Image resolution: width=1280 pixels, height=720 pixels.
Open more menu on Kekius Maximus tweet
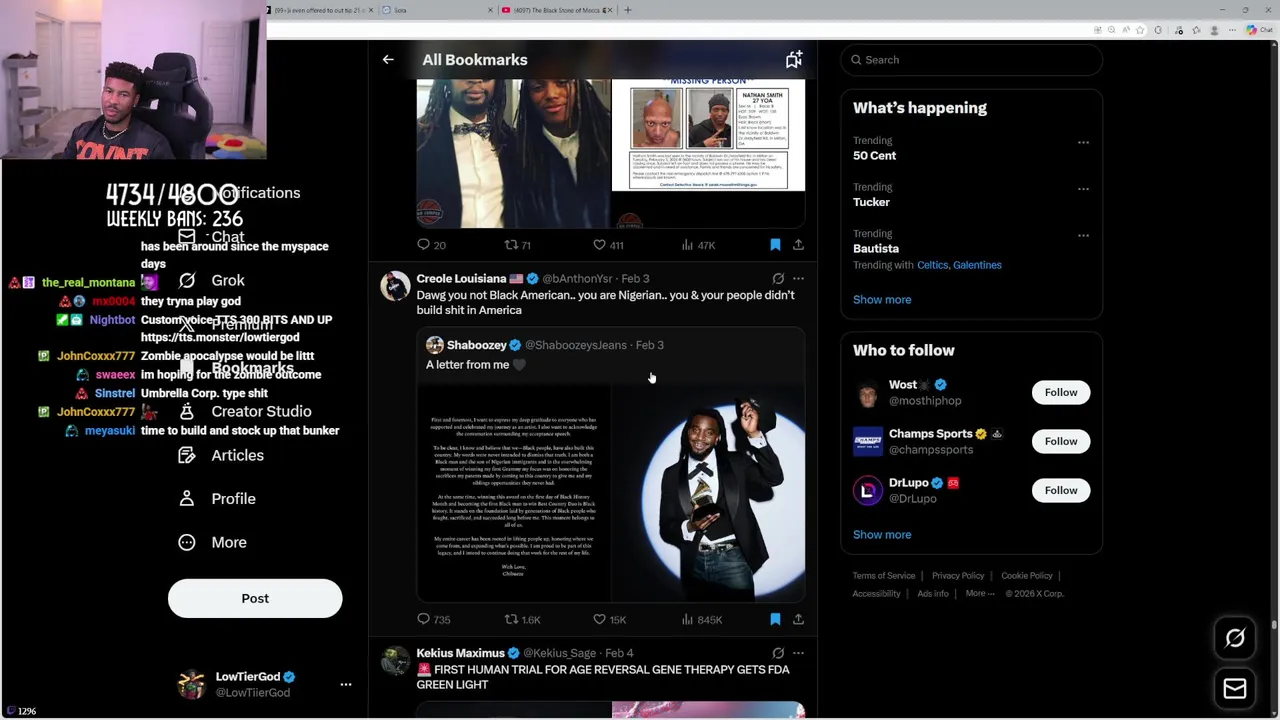(798, 653)
